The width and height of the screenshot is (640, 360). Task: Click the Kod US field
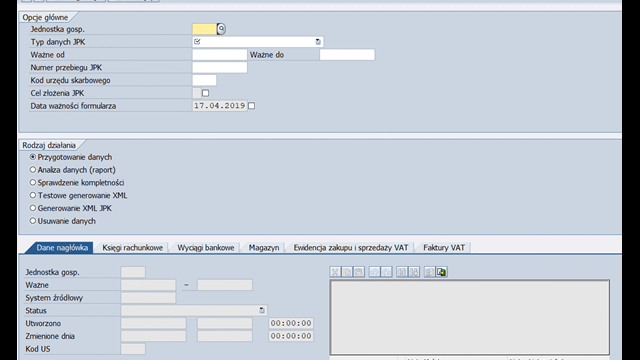133,349
